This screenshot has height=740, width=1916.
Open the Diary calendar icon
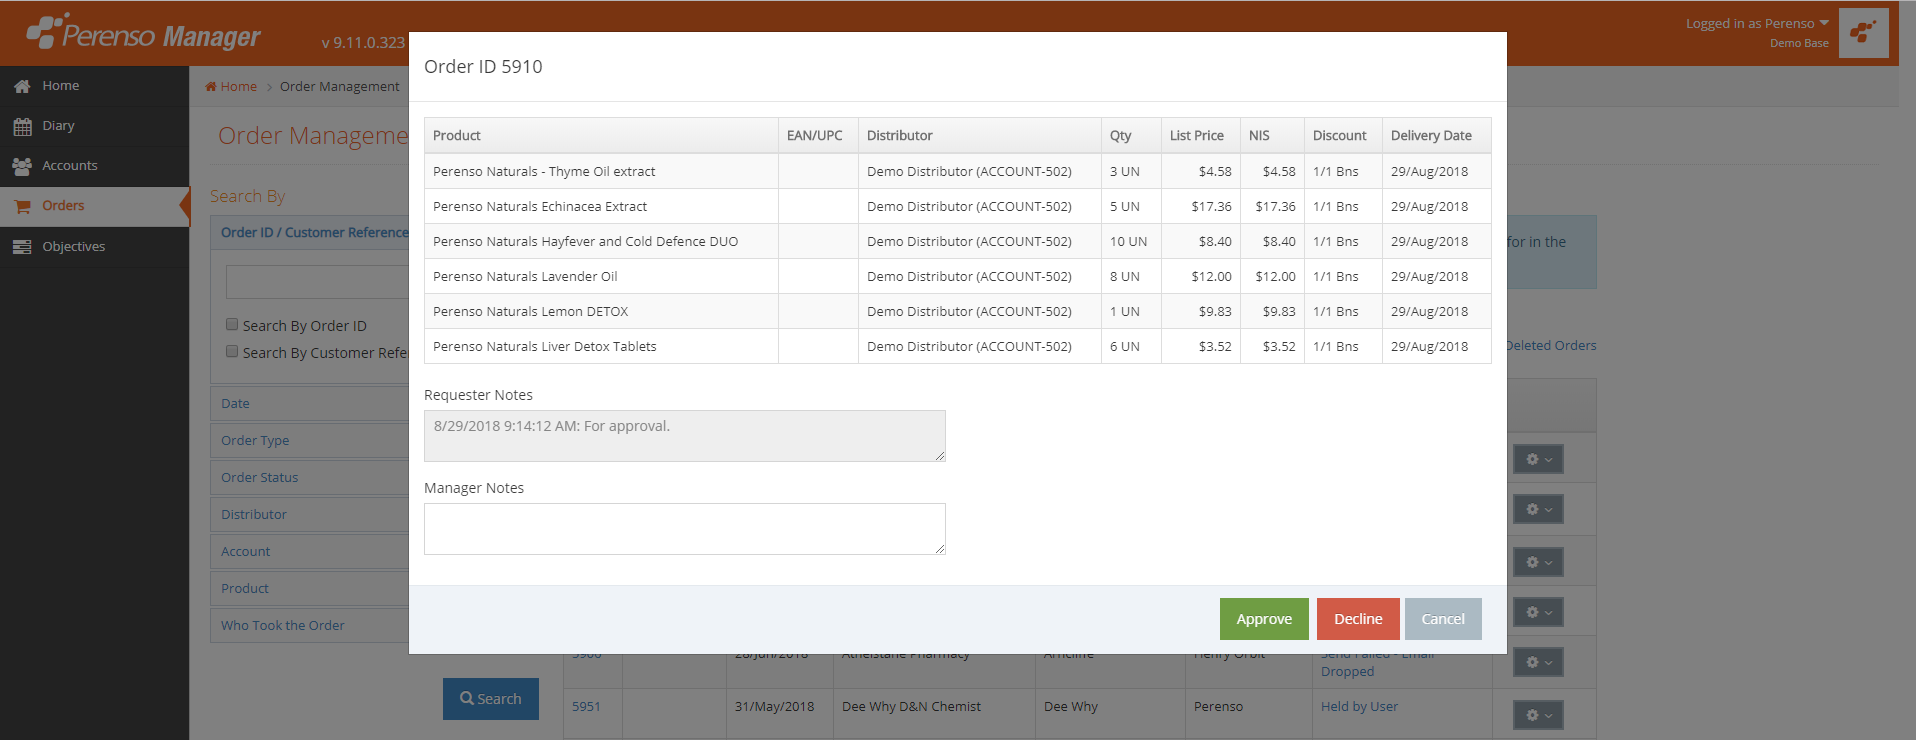click(22, 127)
